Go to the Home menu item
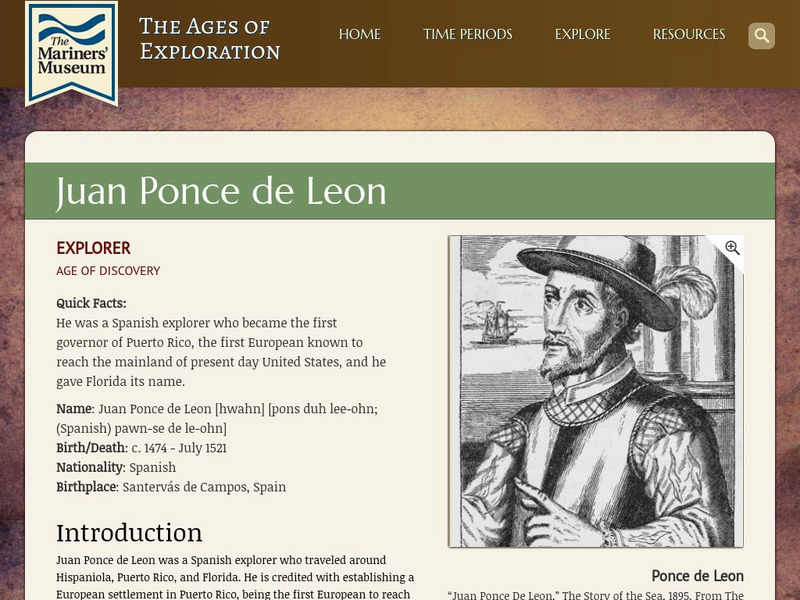Viewport: 800px width, 600px height. 360,34
